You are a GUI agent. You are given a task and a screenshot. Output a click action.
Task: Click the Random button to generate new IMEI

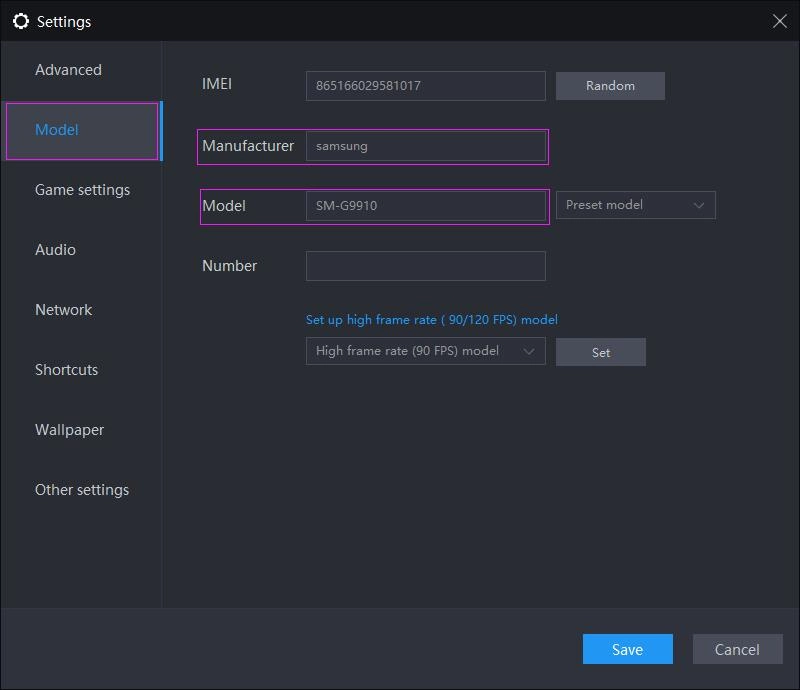(610, 85)
